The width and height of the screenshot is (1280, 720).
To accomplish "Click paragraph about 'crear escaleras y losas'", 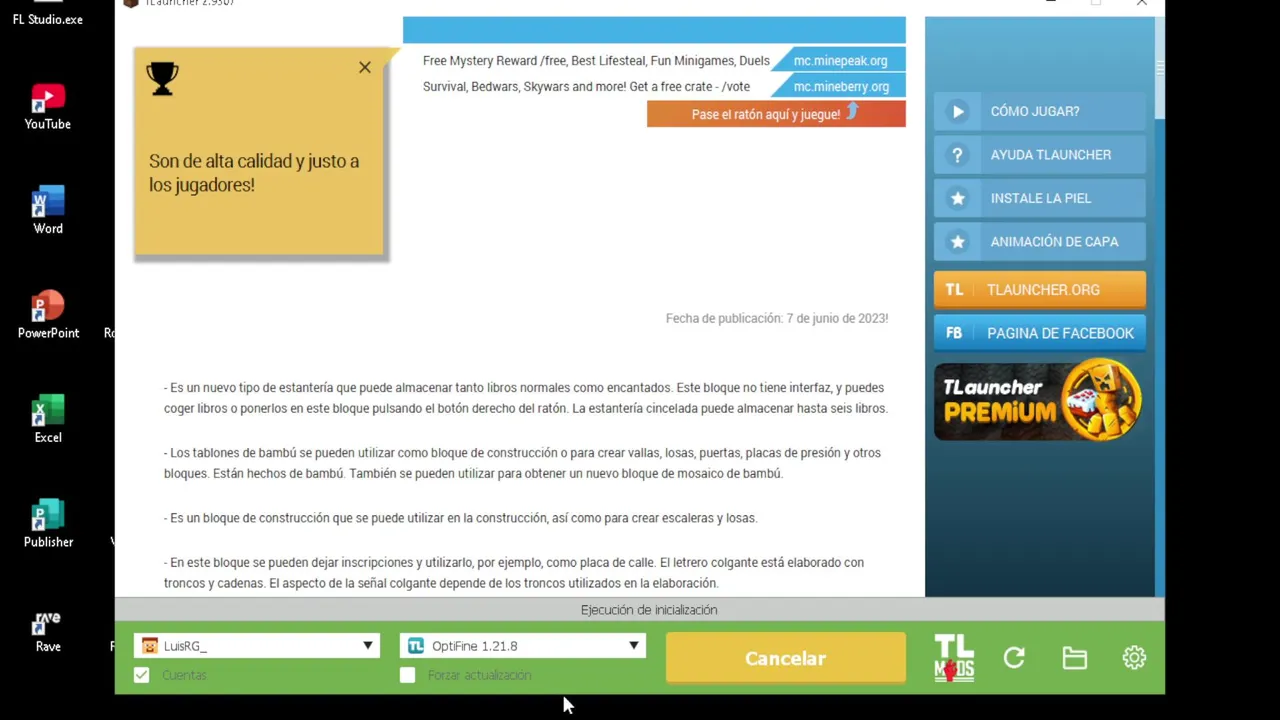I will coord(461,518).
